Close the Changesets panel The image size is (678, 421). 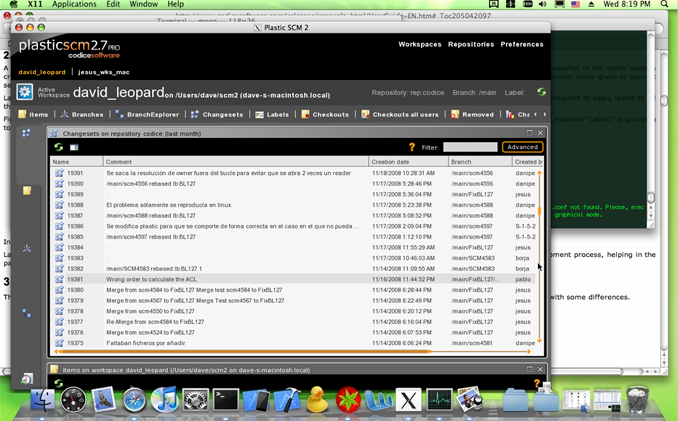[540, 133]
